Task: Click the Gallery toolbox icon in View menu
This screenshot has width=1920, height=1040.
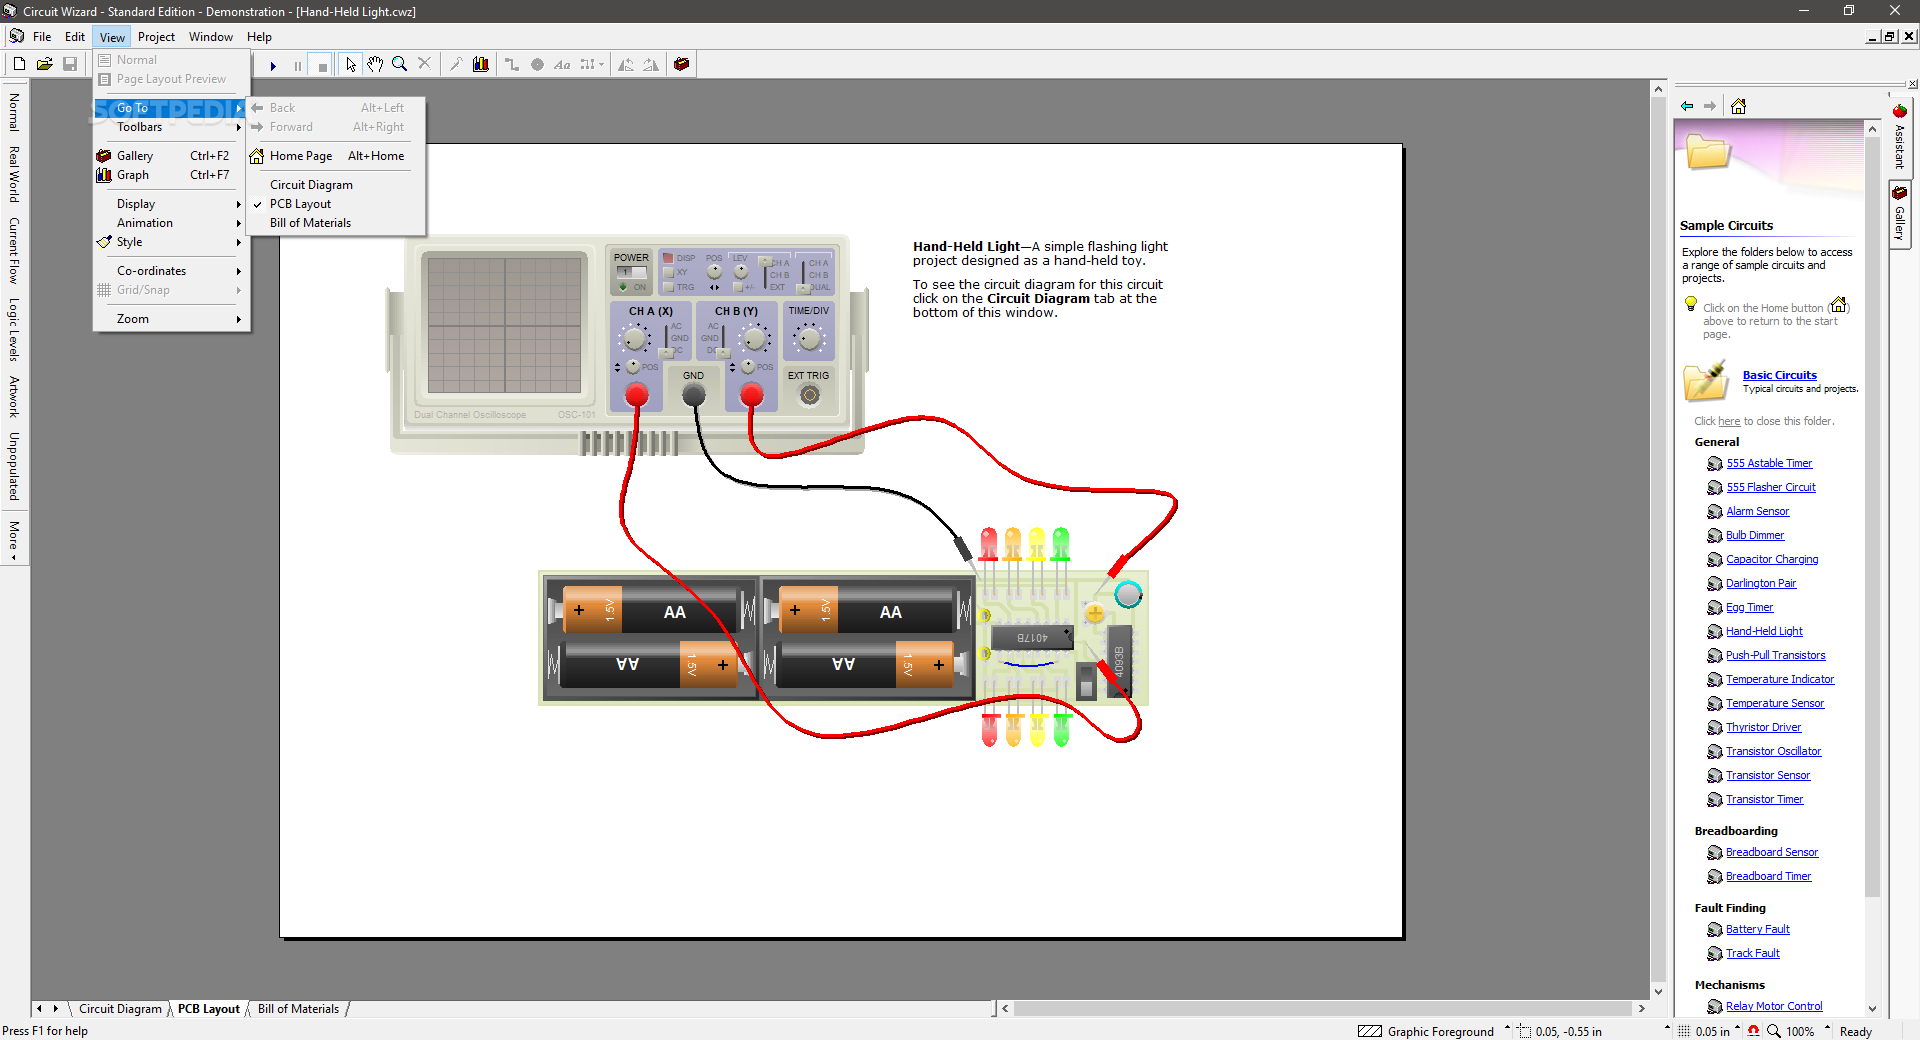Action: [104, 156]
